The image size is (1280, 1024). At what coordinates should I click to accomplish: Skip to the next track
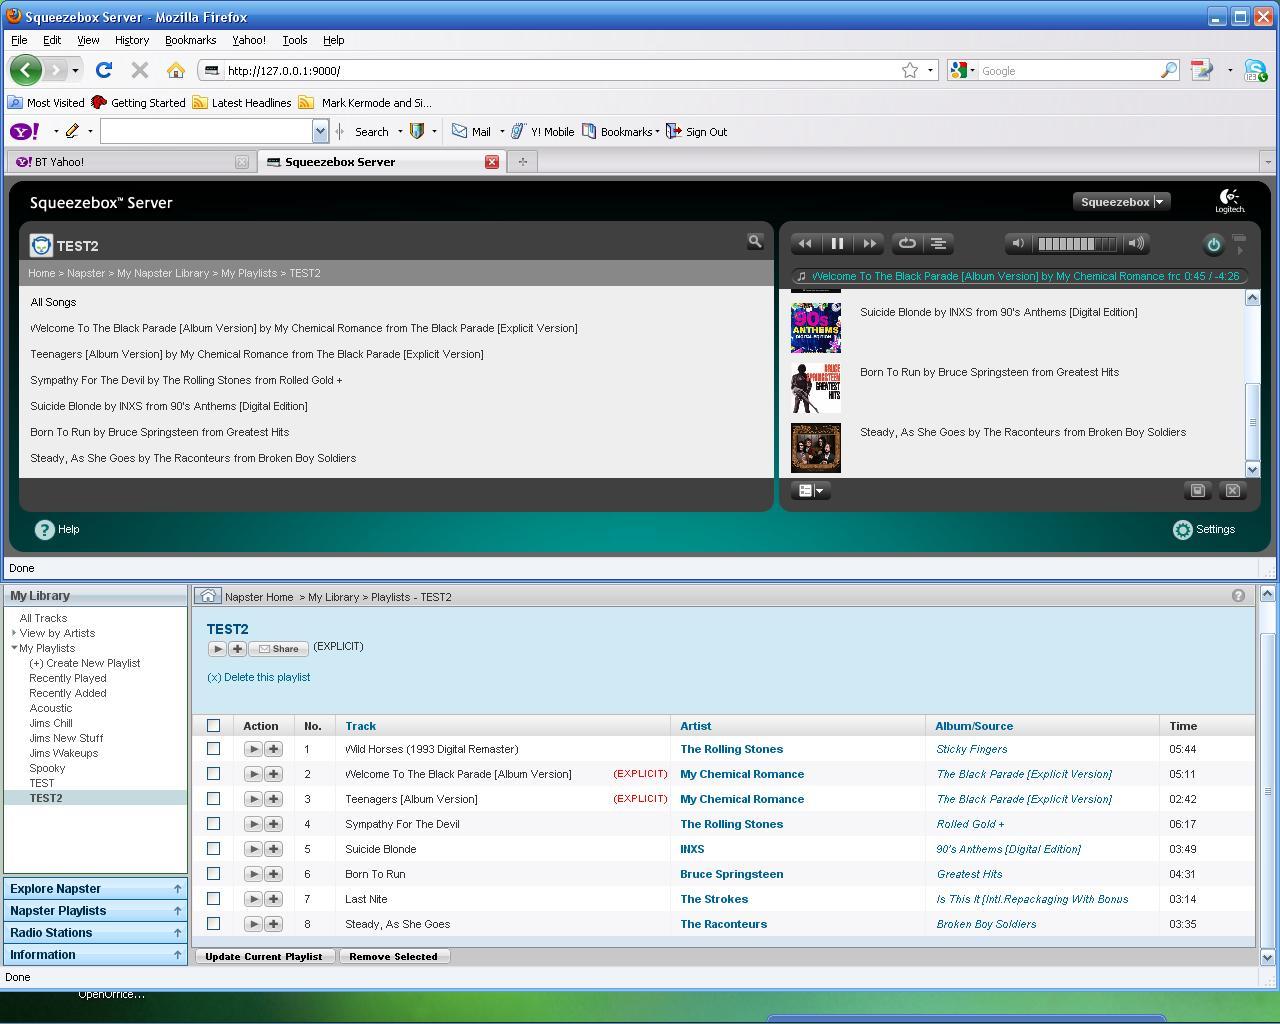tap(869, 243)
